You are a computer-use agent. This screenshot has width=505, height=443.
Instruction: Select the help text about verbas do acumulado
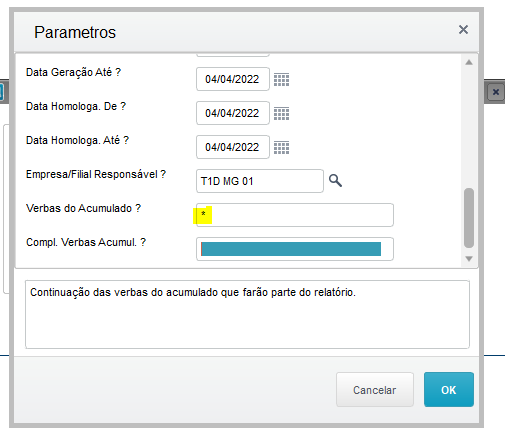(x=193, y=292)
